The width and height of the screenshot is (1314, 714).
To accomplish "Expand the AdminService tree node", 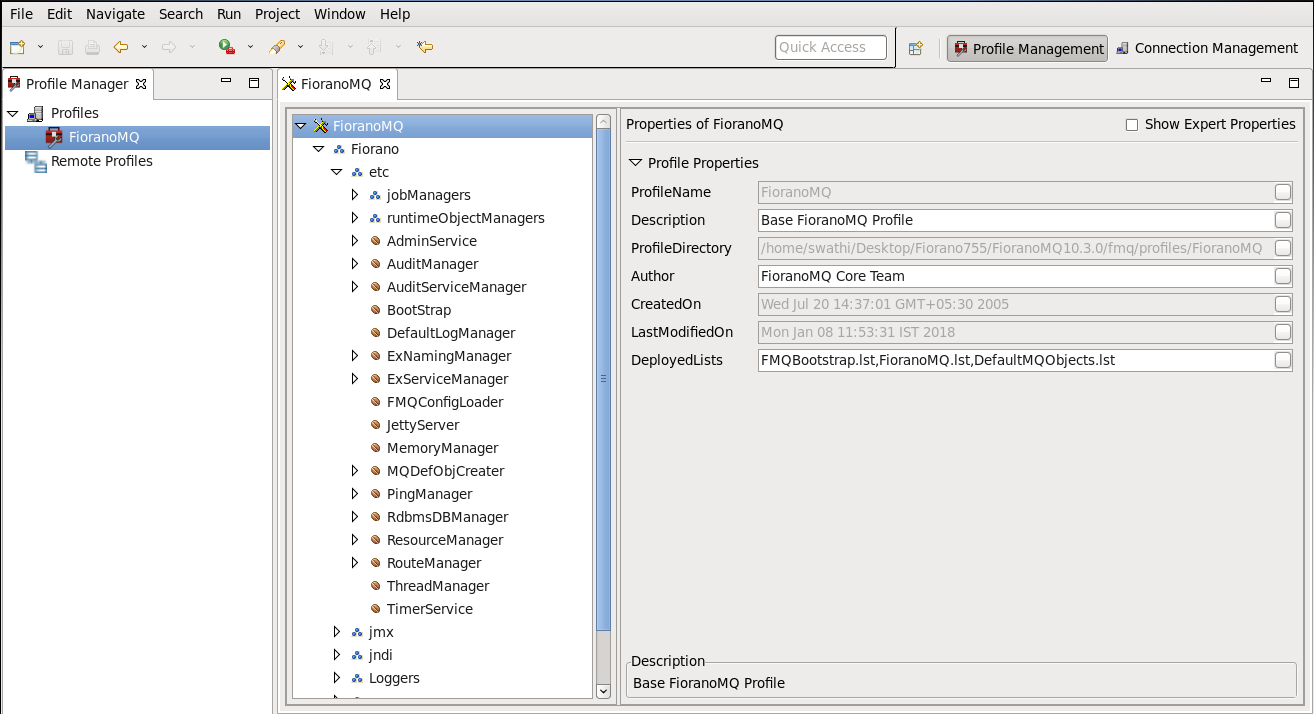I will pyautogui.click(x=354, y=241).
